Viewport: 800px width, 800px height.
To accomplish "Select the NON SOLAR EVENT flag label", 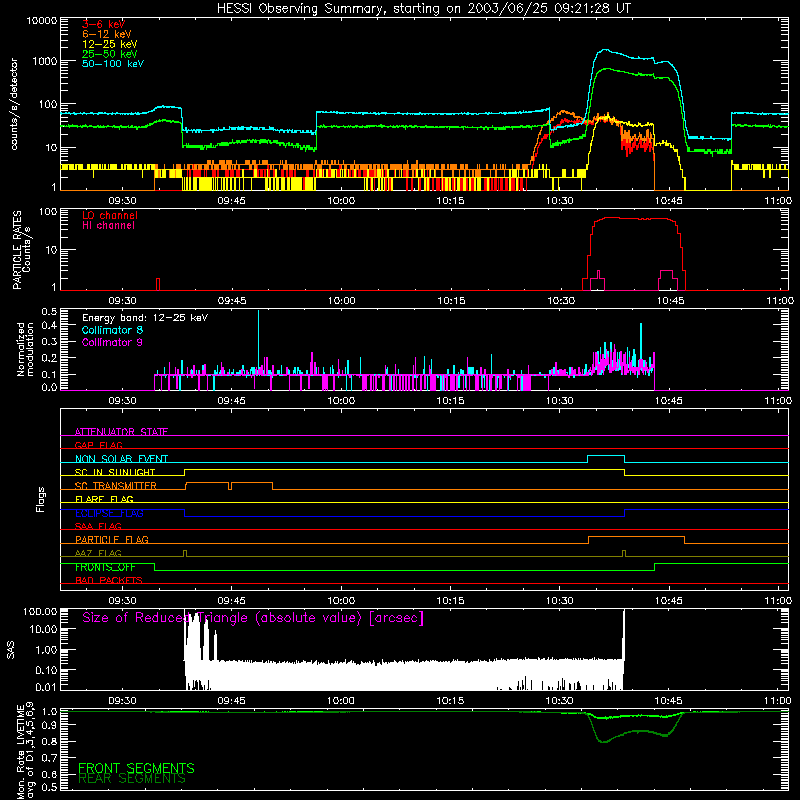I will click(121, 459).
